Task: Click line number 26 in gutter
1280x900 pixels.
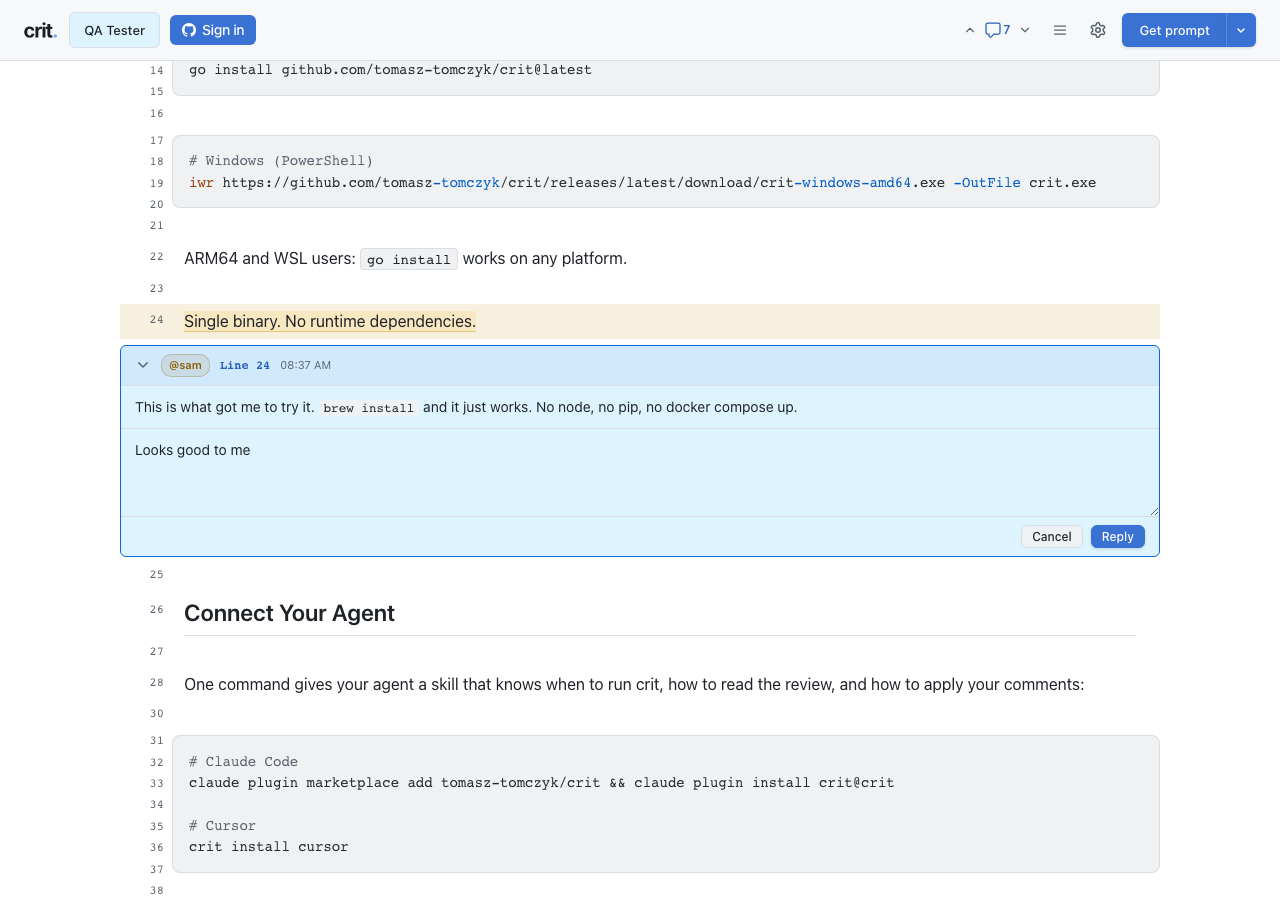Action: 157,609
